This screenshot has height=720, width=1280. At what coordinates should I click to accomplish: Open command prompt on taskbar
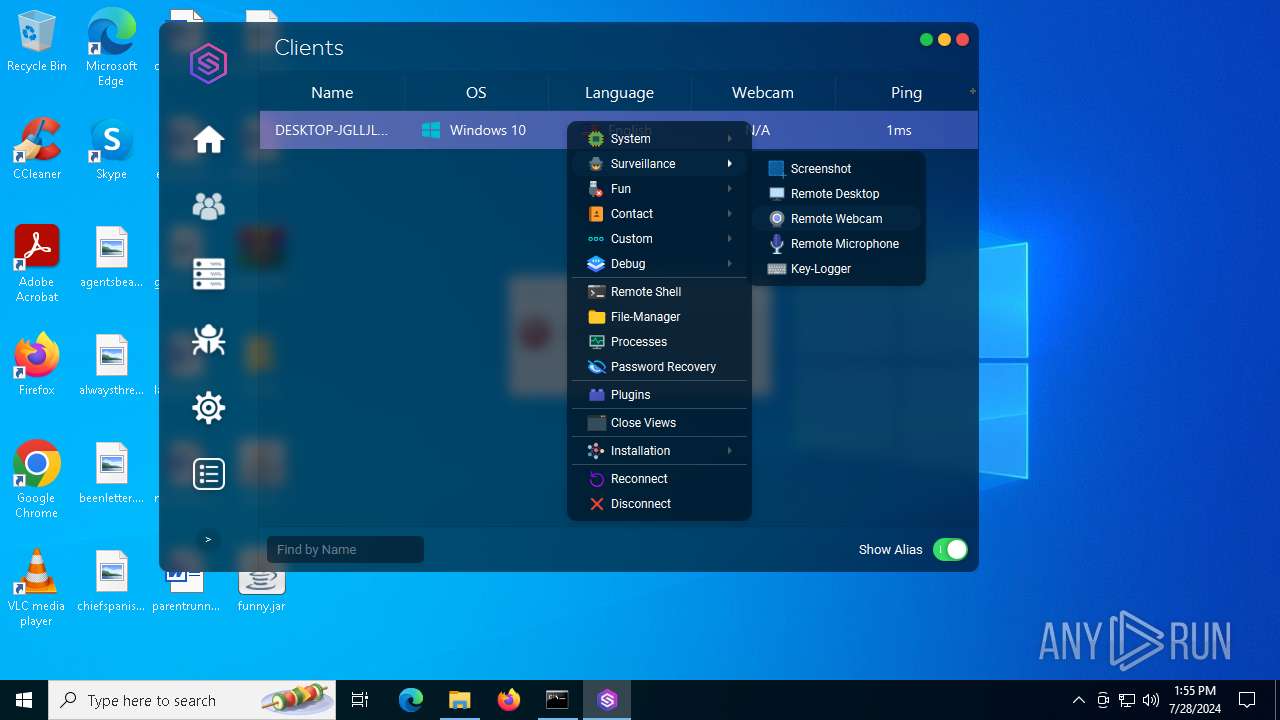pyautogui.click(x=557, y=700)
